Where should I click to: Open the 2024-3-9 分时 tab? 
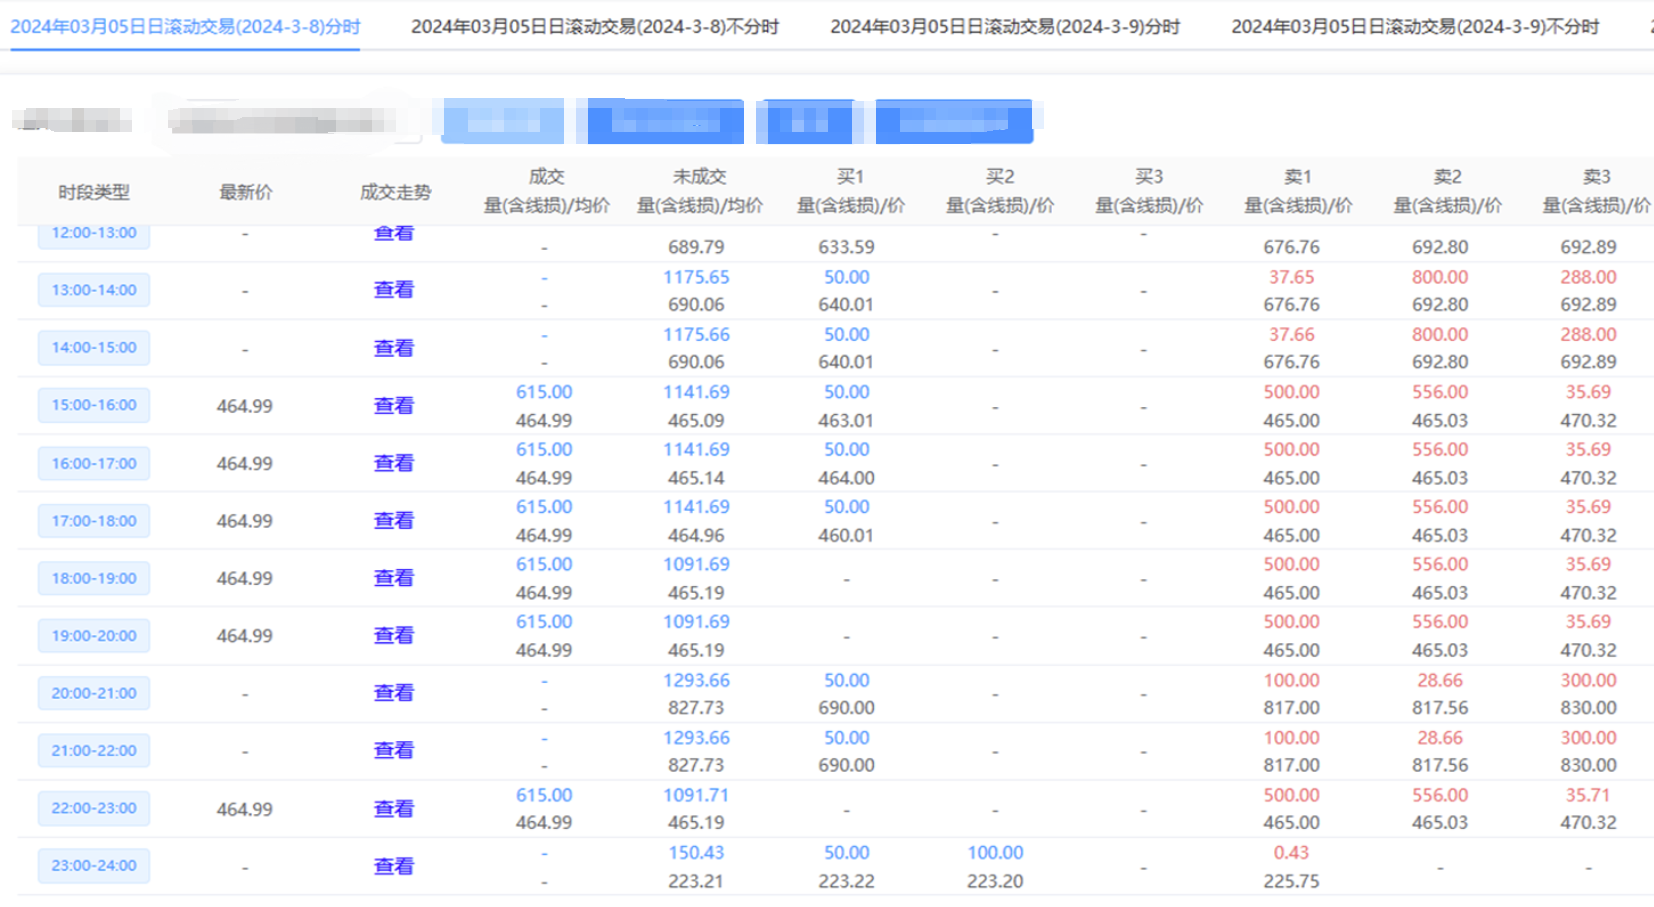[x=1004, y=27]
